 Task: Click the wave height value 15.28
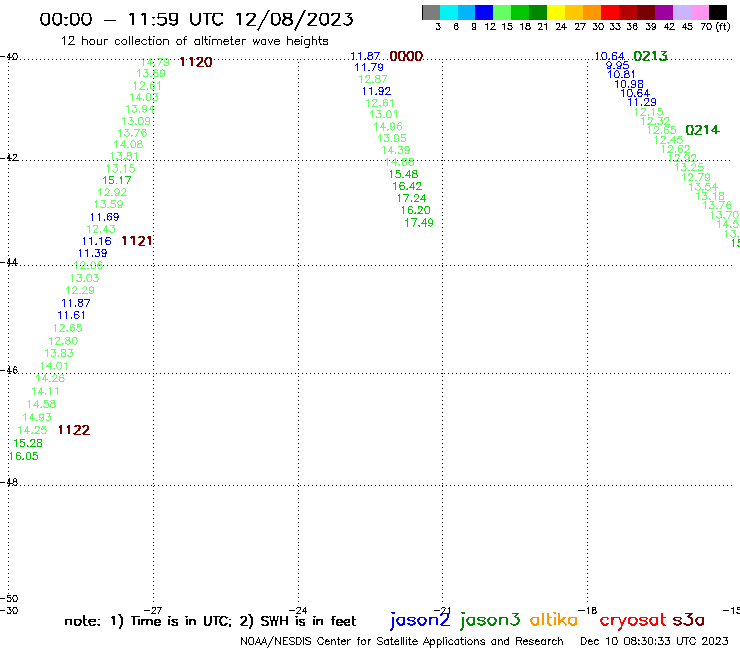[x=28, y=443]
